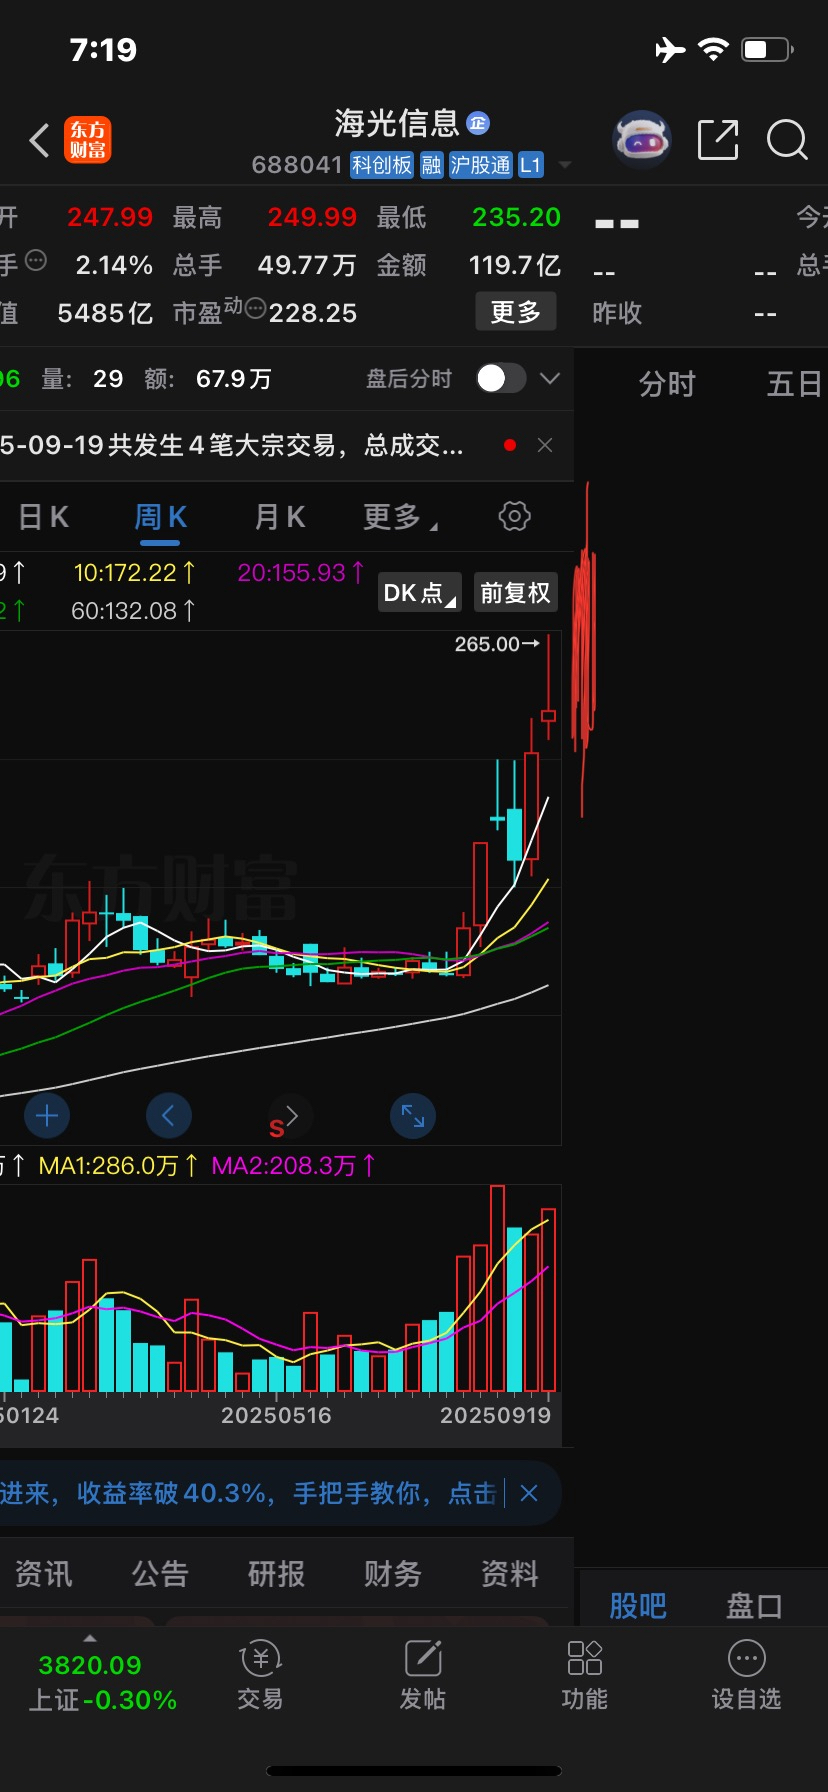The width and height of the screenshot is (828, 1792).
Task: Toggle the 盘后分时 switch
Action: point(501,378)
